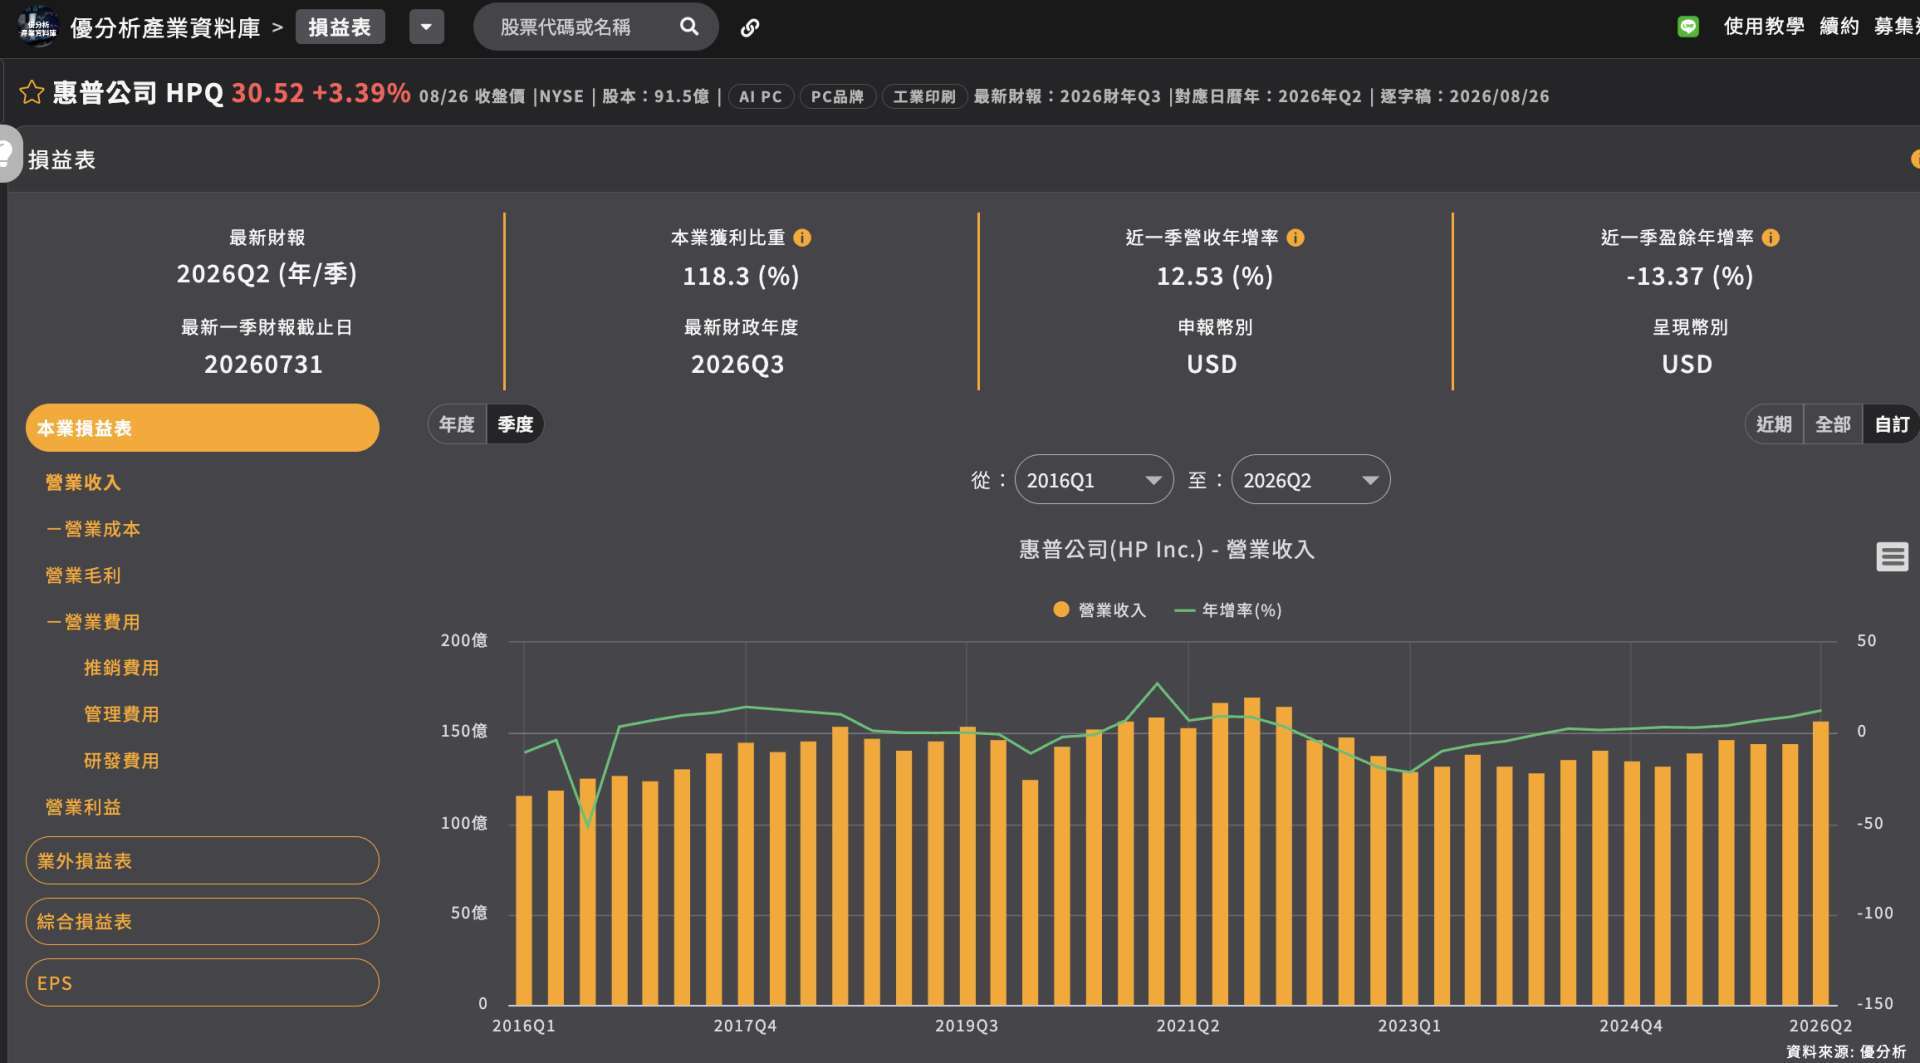This screenshot has width=1920, height=1063.
Task: Select 營業費用 item
Action: [x=93, y=622]
